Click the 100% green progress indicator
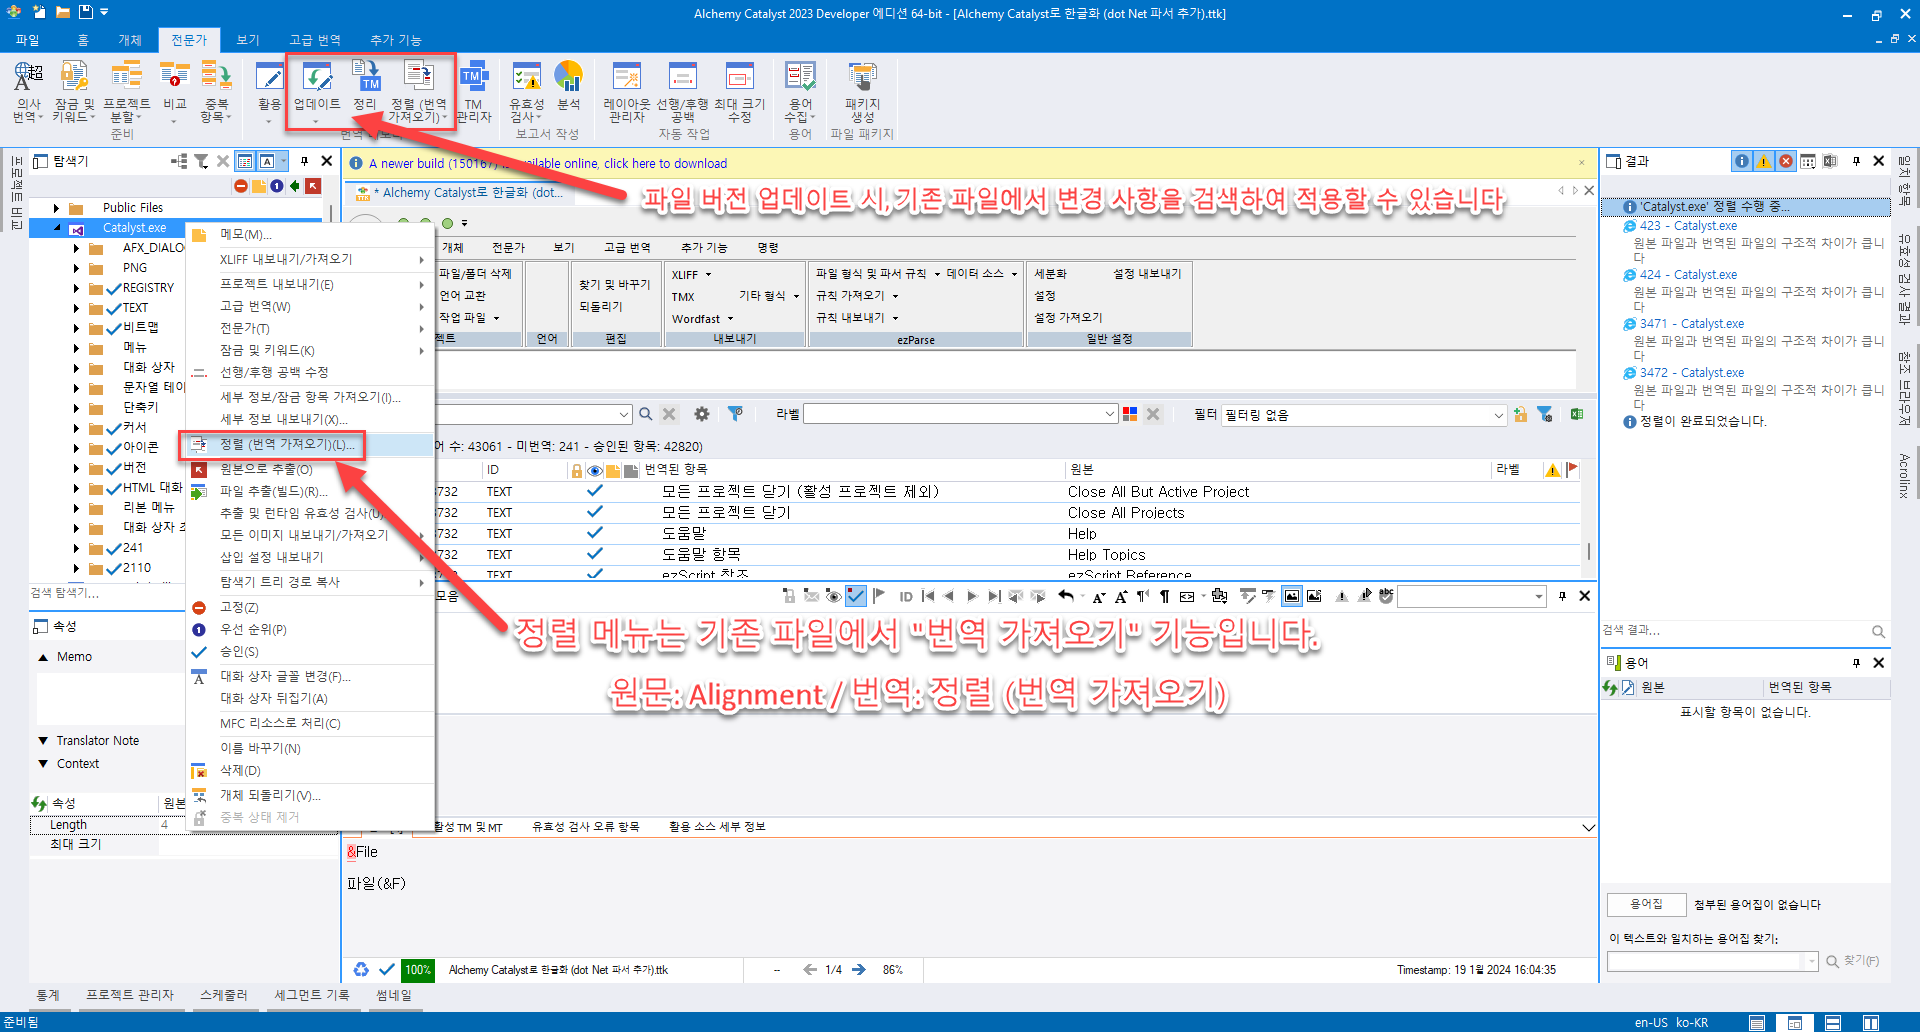 (x=418, y=970)
